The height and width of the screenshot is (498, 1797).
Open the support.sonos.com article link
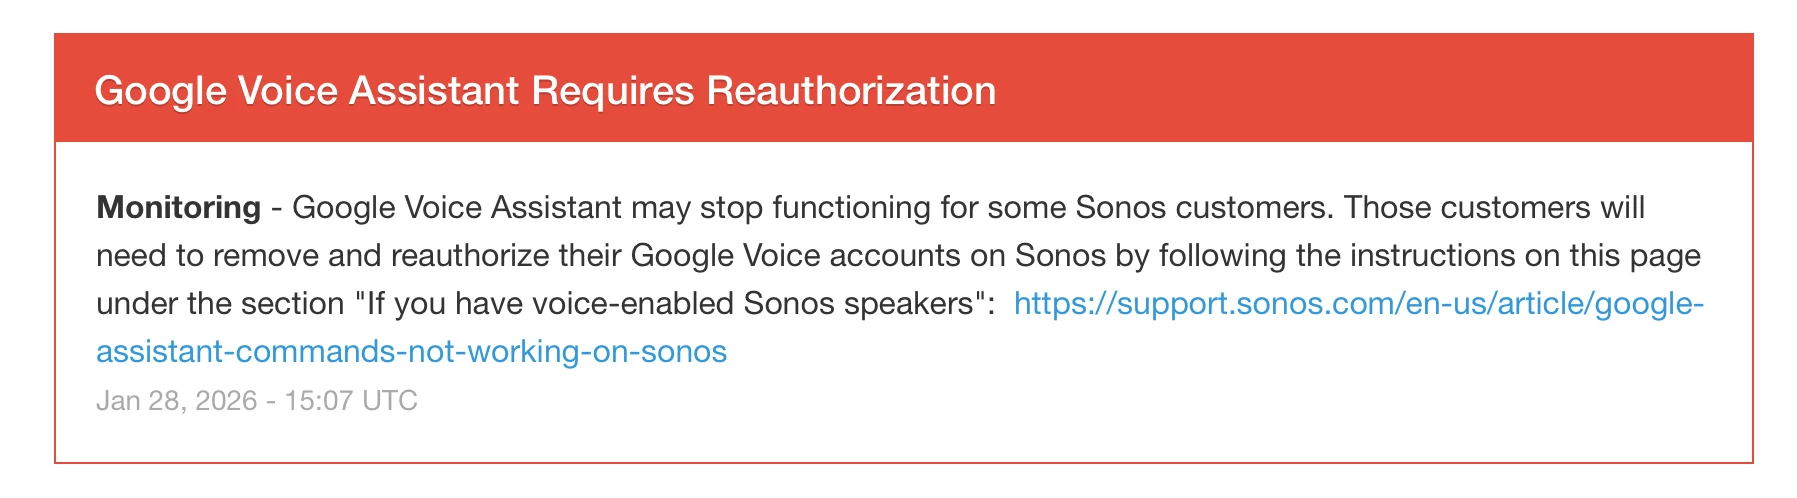tap(1357, 304)
